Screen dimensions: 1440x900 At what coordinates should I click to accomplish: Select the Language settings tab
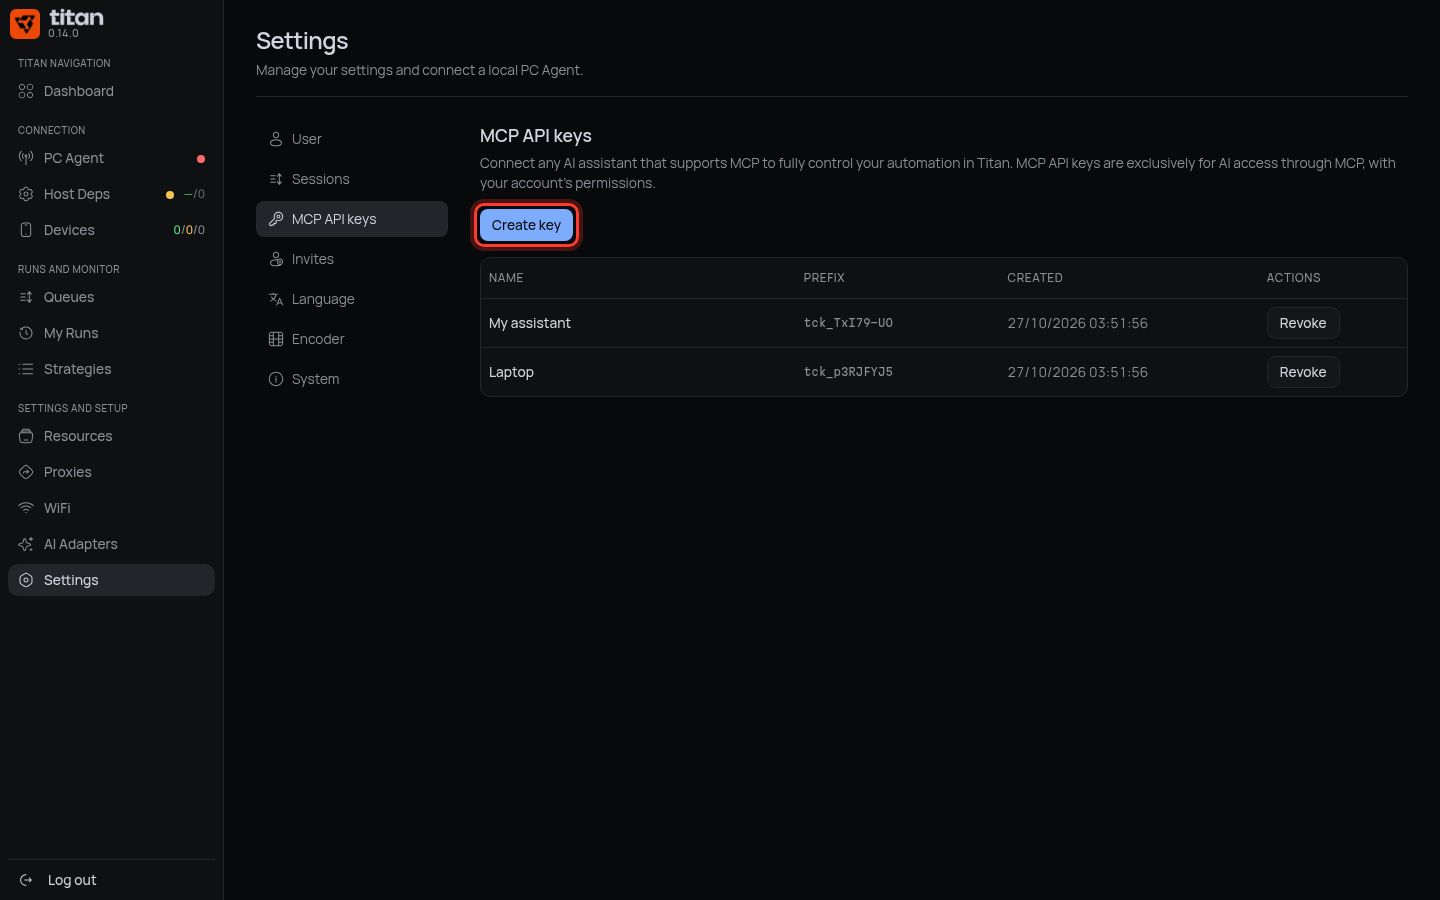point(352,299)
